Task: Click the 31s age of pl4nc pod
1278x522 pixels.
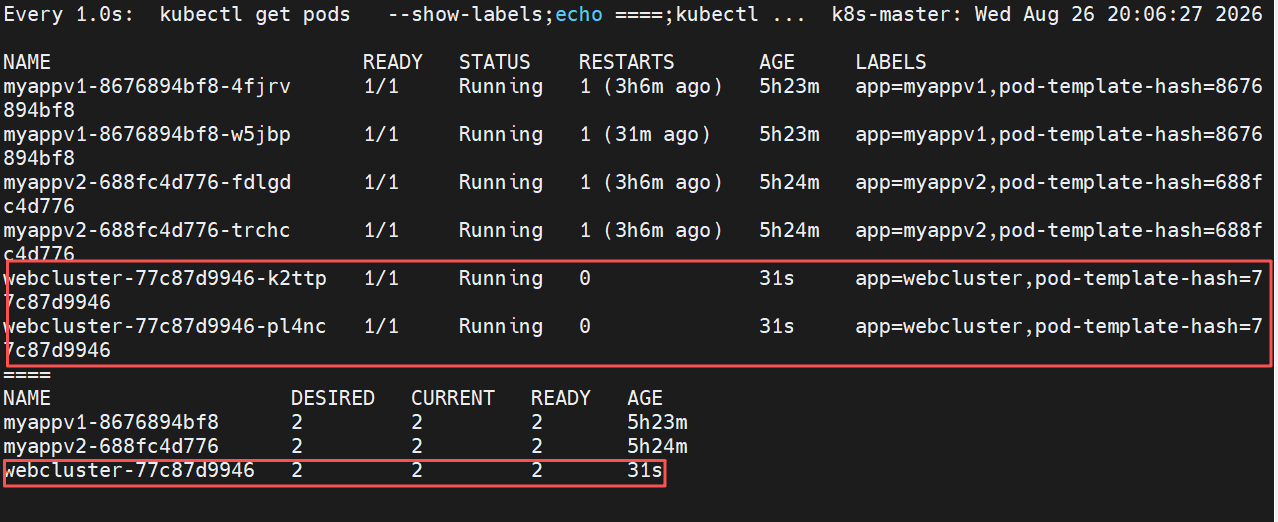Action: (777, 327)
